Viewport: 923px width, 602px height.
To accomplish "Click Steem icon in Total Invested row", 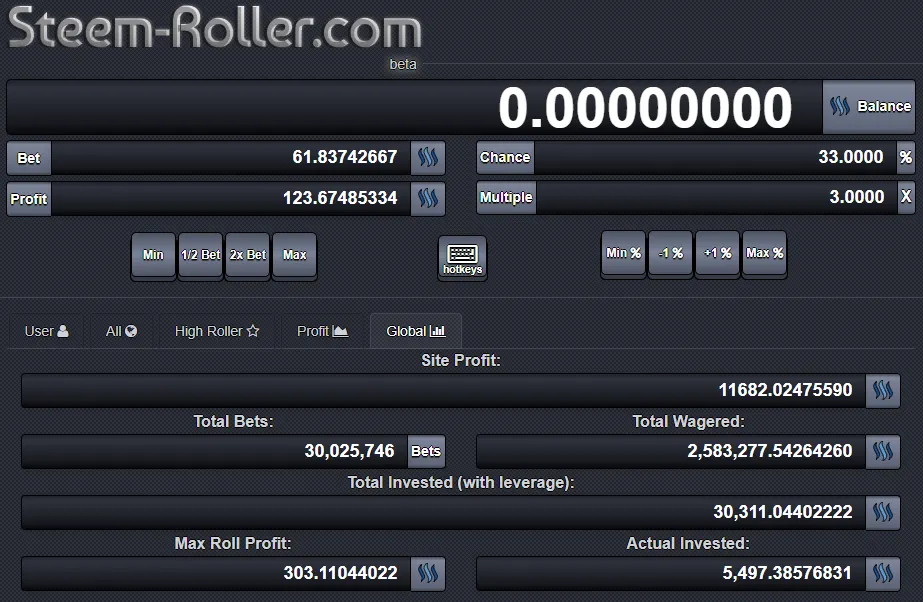I will (x=883, y=512).
